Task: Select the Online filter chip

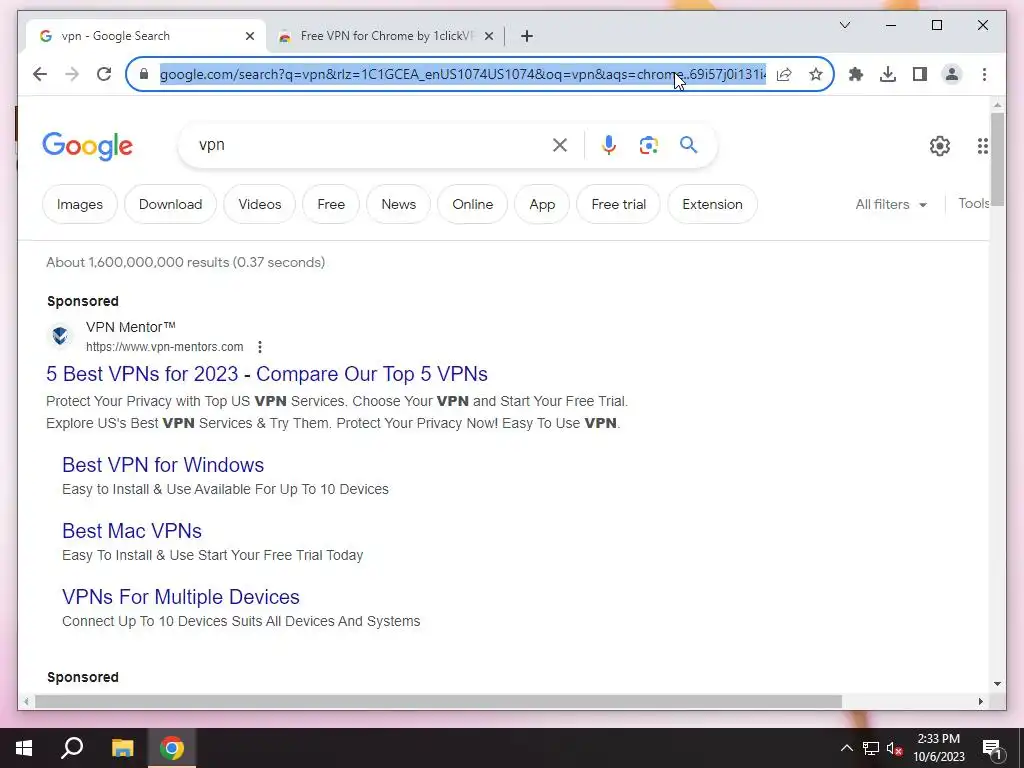Action: pyautogui.click(x=473, y=204)
